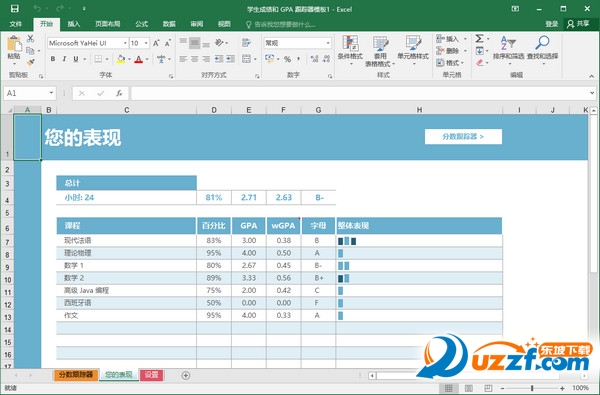
Task: Toggle Bold formatting
Action: (x=53, y=59)
